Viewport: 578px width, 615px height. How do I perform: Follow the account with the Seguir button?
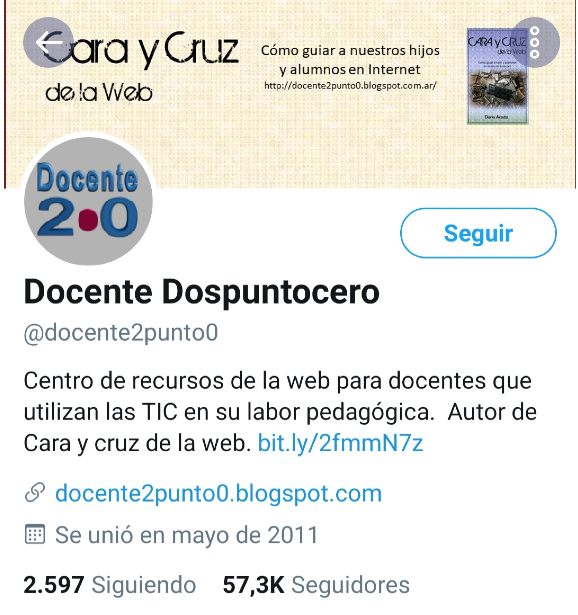tap(478, 233)
